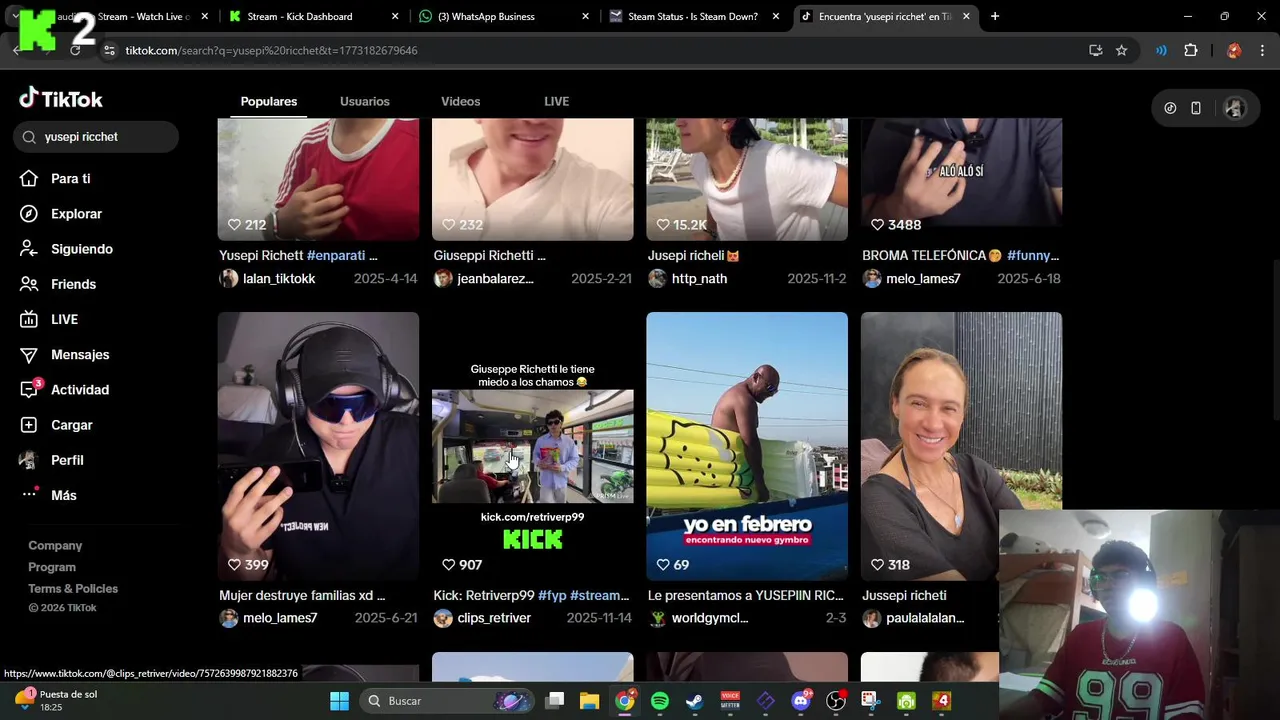Screen dimensions: 1280x720
Task: Click the Mujer destruye familias xd title
Action: tap(302, 595)
